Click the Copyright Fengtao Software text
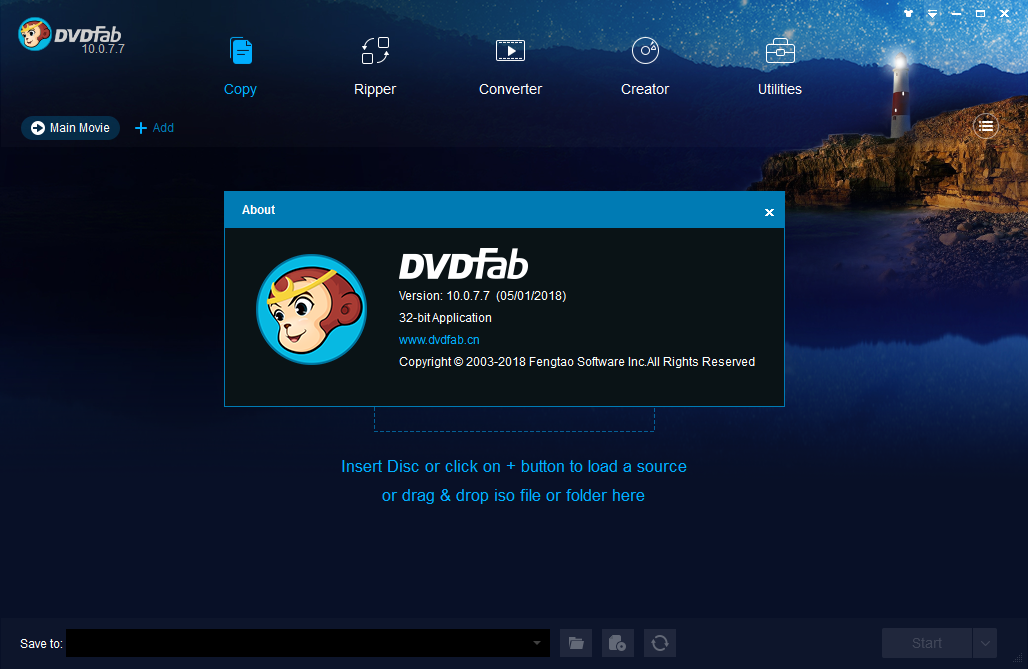1028x669 pixels. [x=577, y=362]
